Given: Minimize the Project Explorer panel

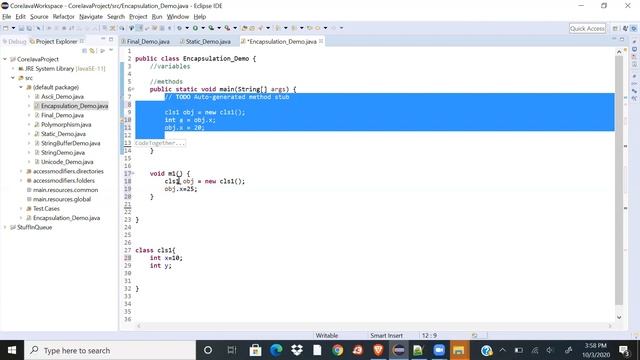Looking at the screenshot, I should pos(103,39).
